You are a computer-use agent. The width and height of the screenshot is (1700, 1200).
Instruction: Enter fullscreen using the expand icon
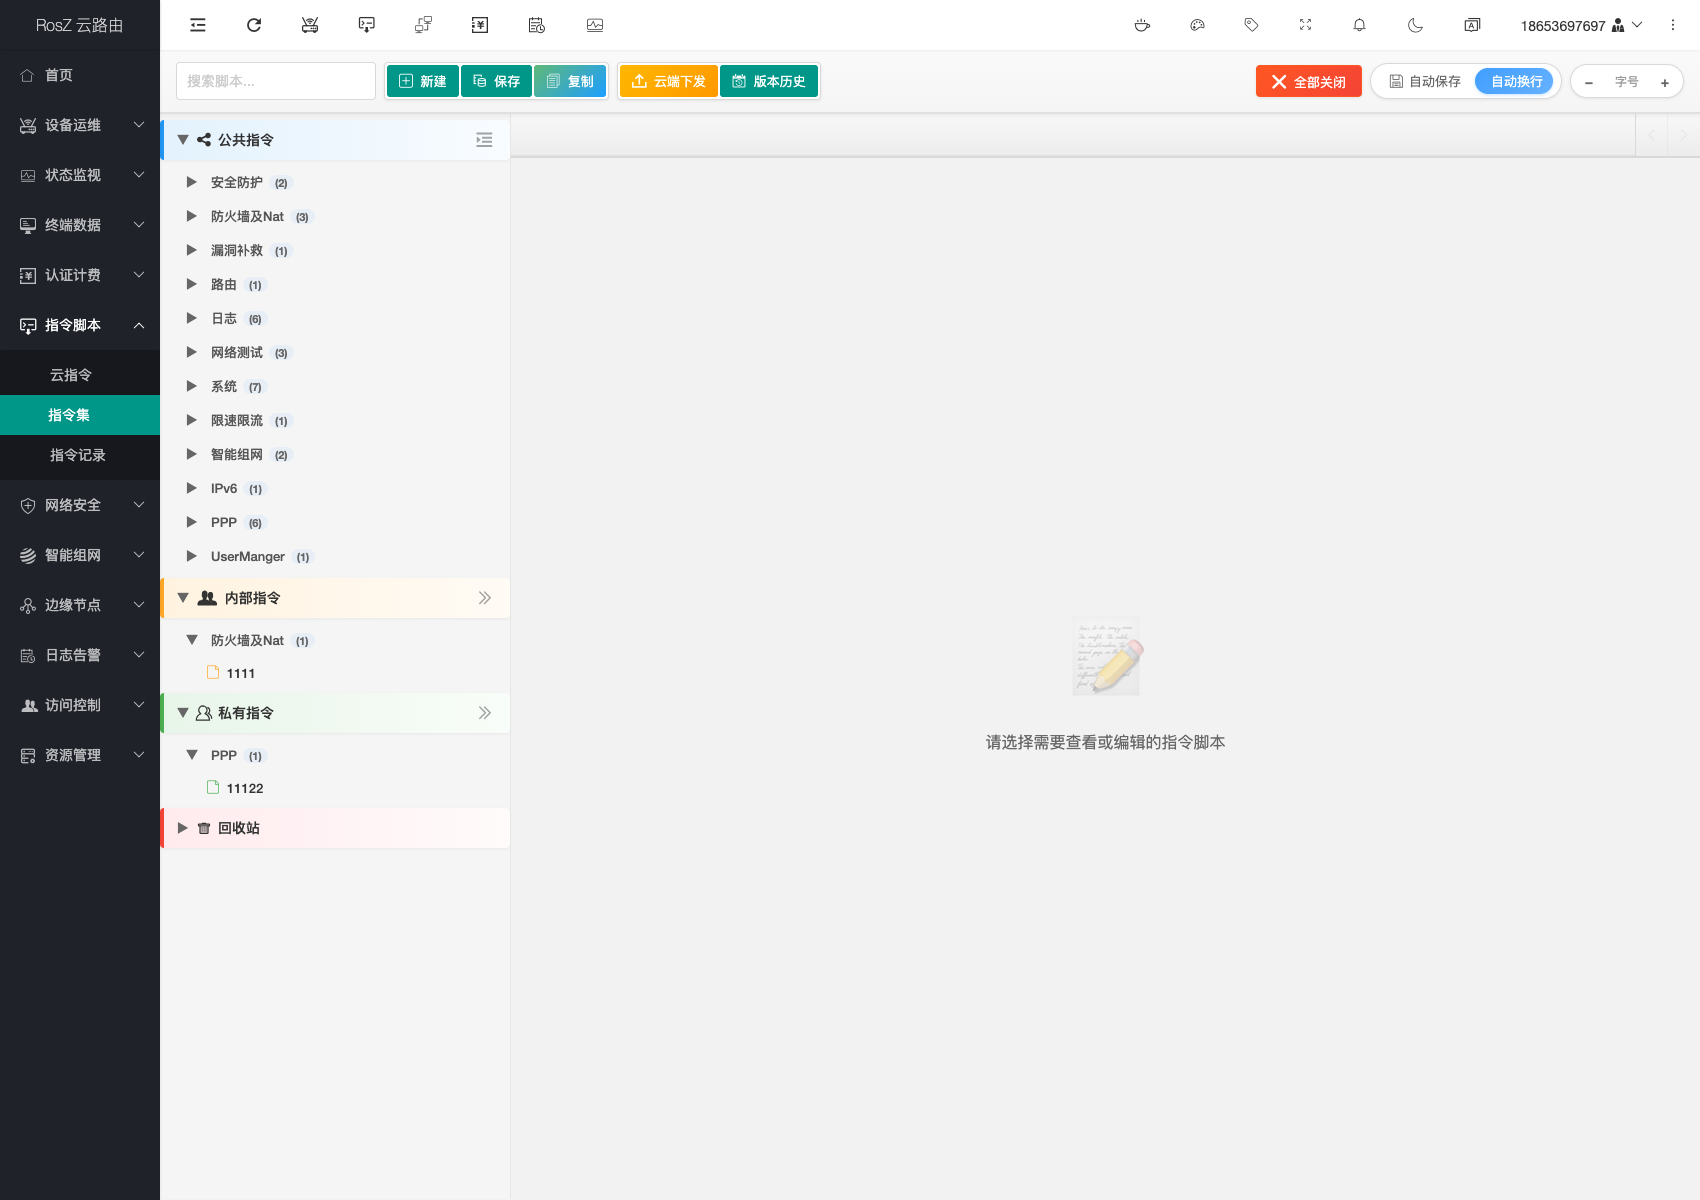1305,25
